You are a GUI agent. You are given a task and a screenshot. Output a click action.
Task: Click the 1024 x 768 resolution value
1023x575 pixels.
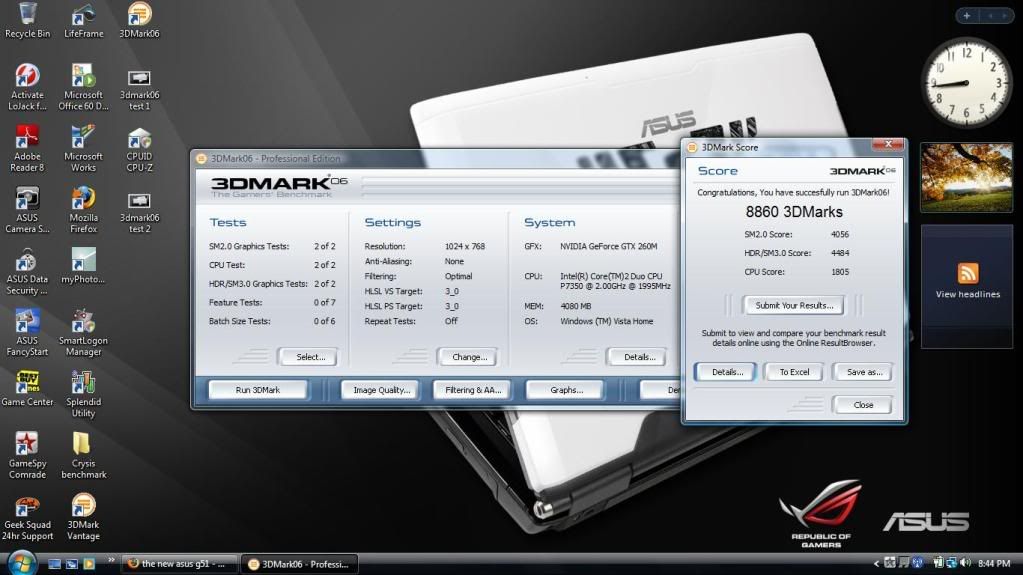465,246
